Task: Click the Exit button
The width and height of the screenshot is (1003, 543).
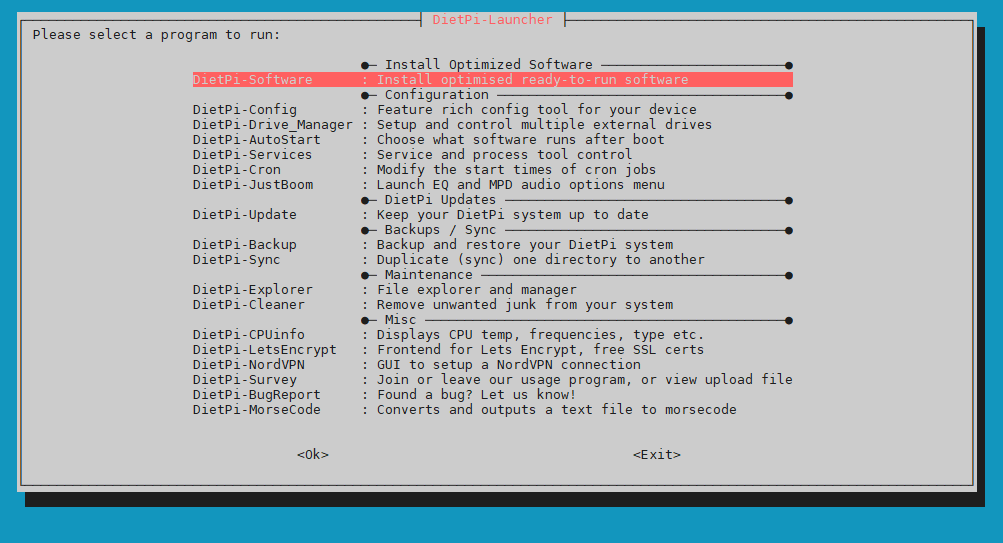Action: [657, 455]
